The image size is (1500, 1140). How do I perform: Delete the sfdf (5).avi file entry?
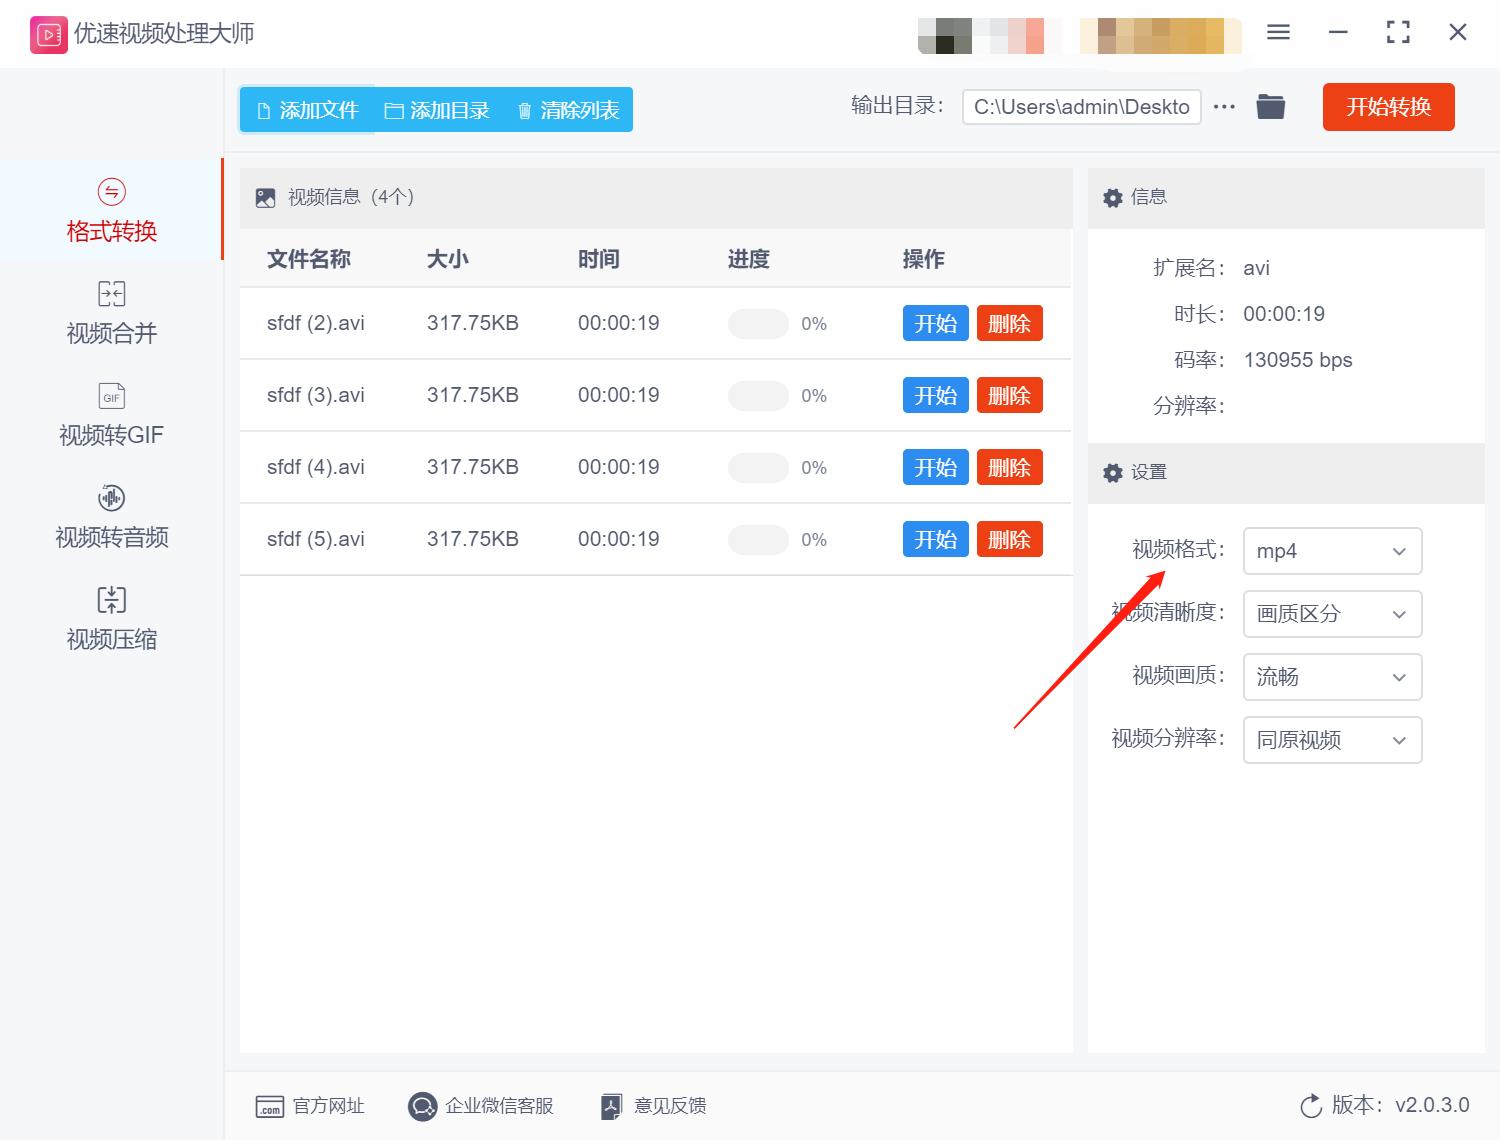click(1009, 539)
